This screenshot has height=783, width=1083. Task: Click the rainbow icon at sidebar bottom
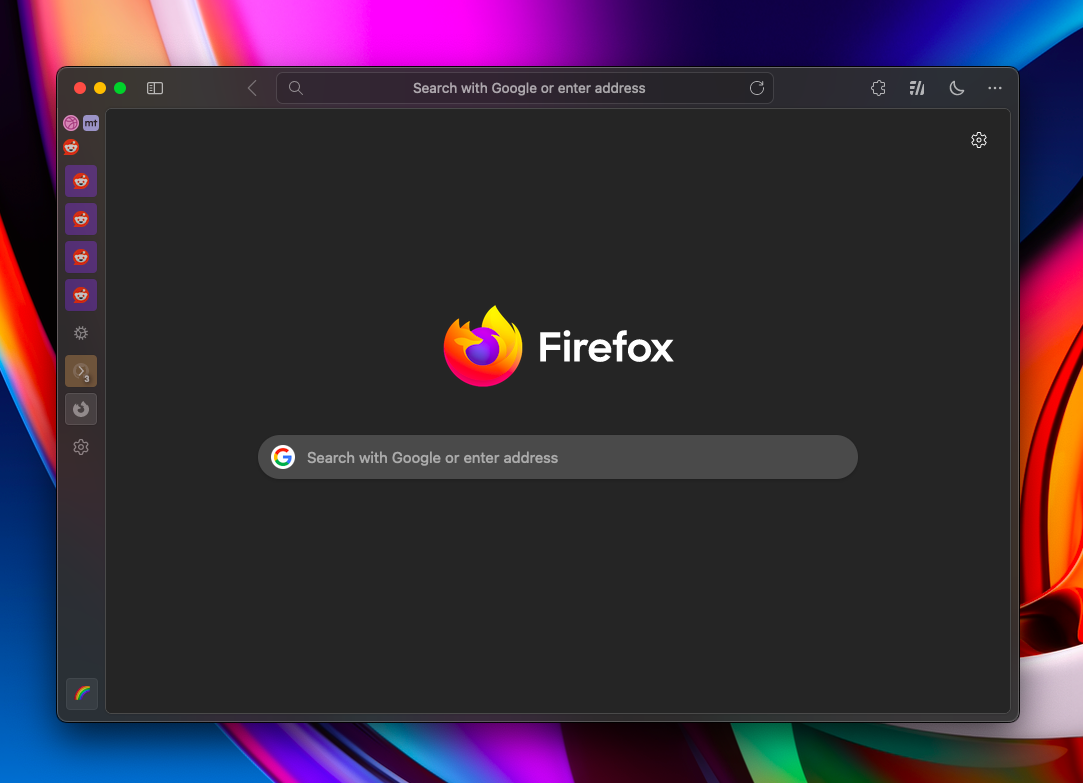pos(82,693)
